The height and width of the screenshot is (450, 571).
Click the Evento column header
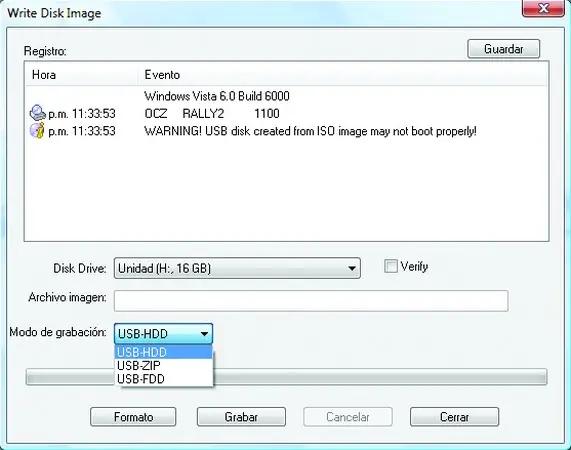pos(342,75)
